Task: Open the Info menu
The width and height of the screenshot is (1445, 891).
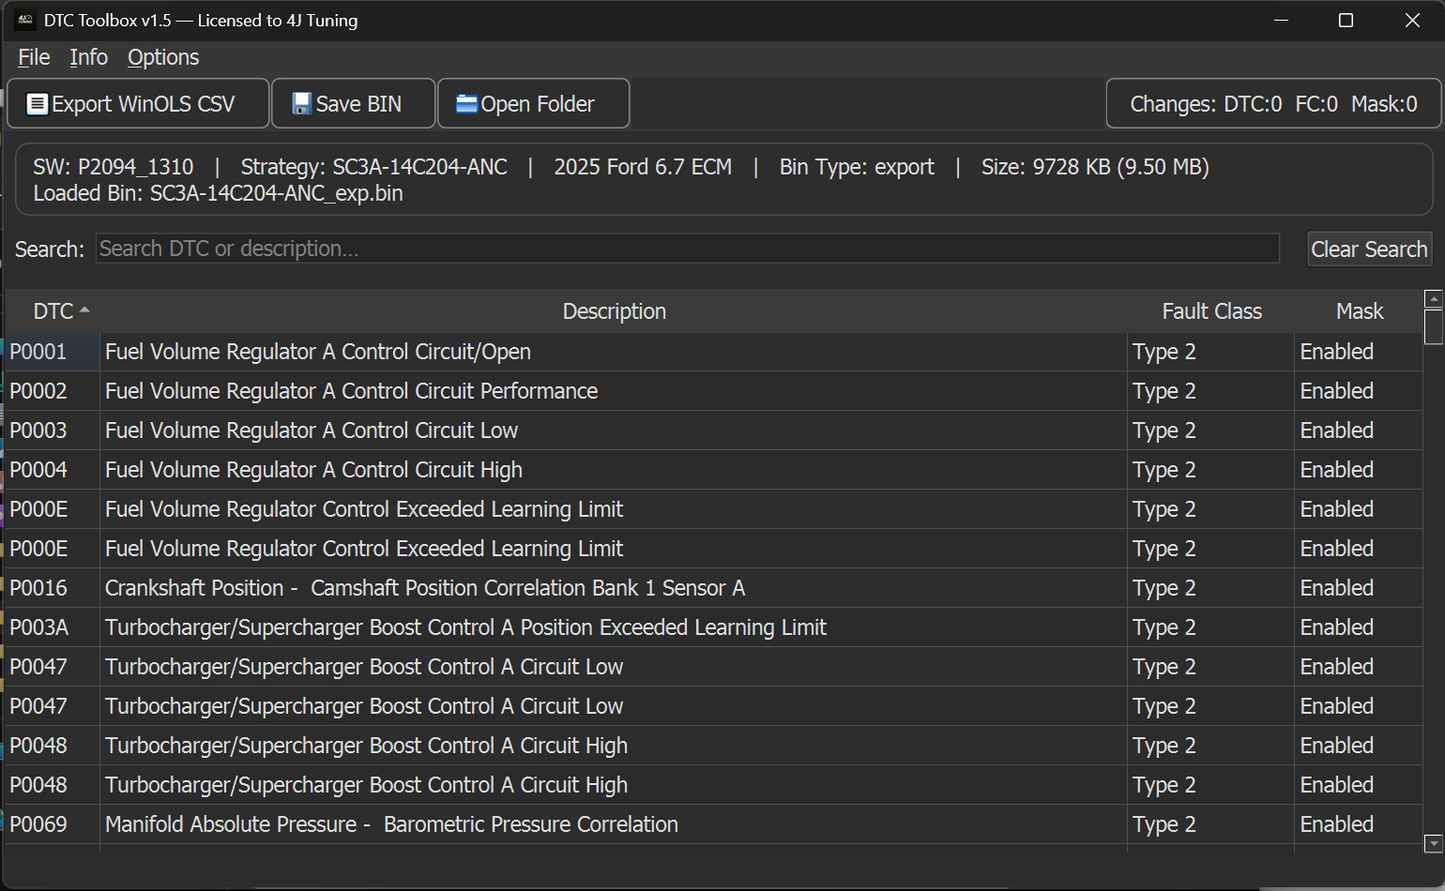Action: [88, 57]
